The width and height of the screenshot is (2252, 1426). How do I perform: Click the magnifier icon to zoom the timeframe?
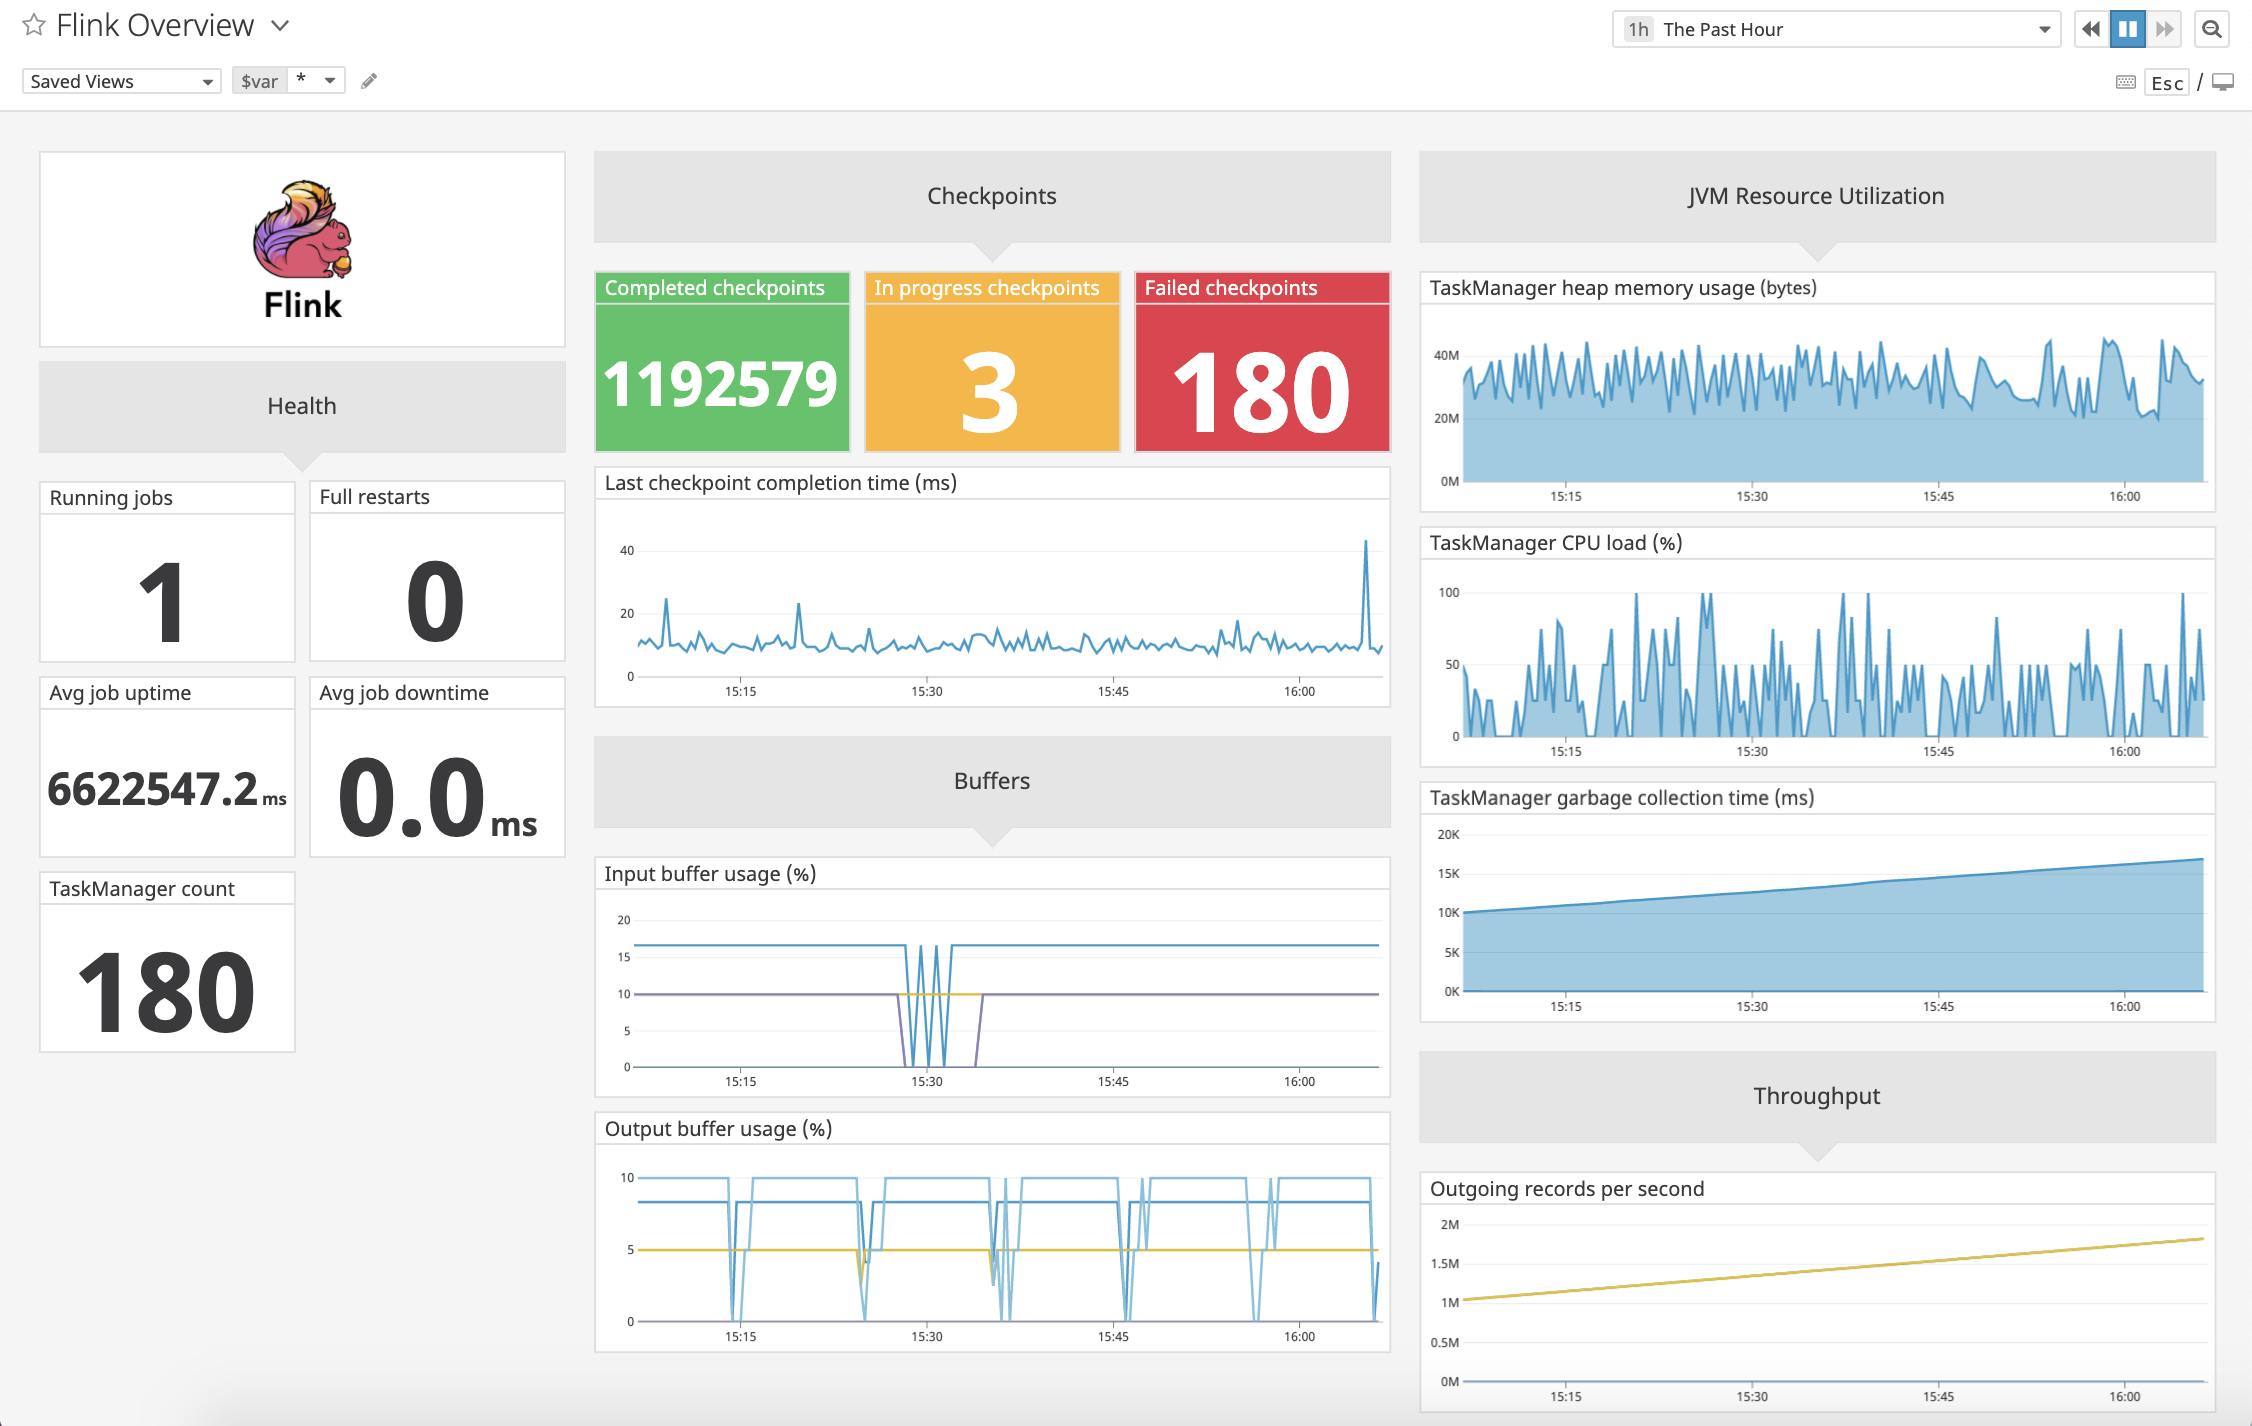(2213, 30)
